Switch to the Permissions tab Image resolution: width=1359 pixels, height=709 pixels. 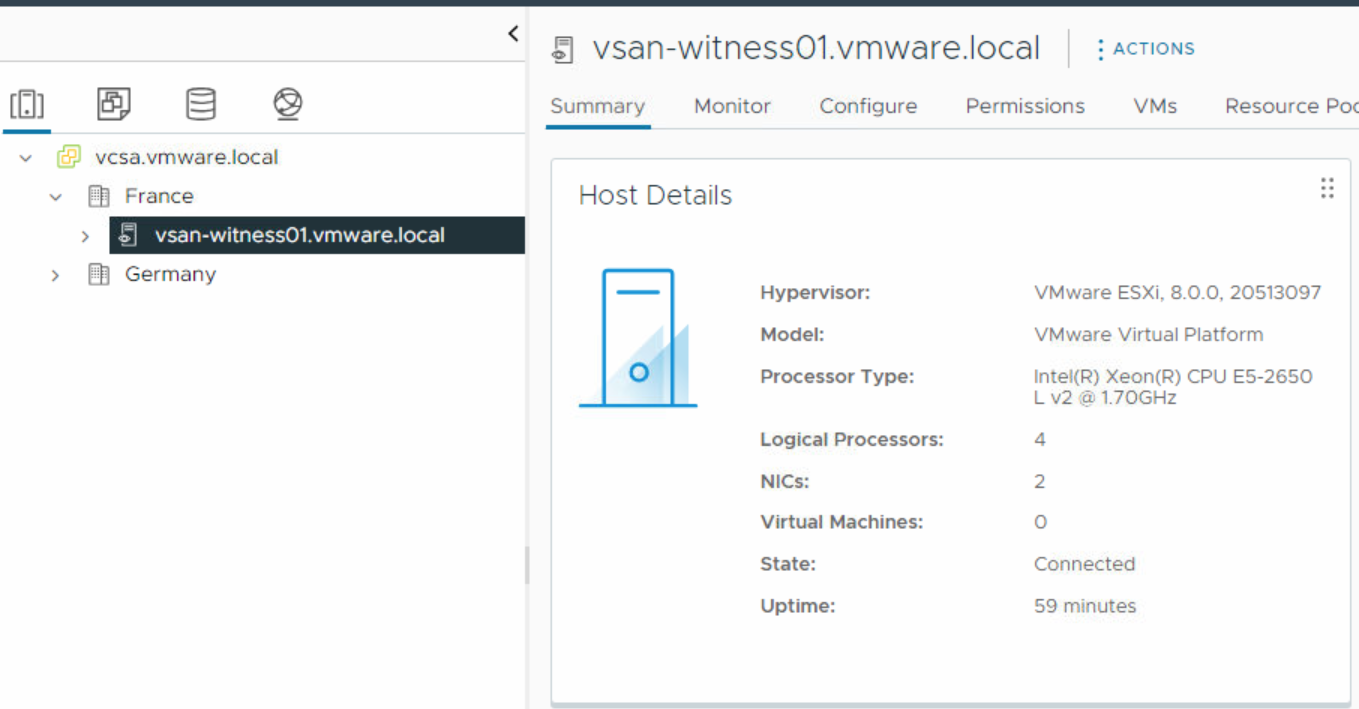(1024, 106)
